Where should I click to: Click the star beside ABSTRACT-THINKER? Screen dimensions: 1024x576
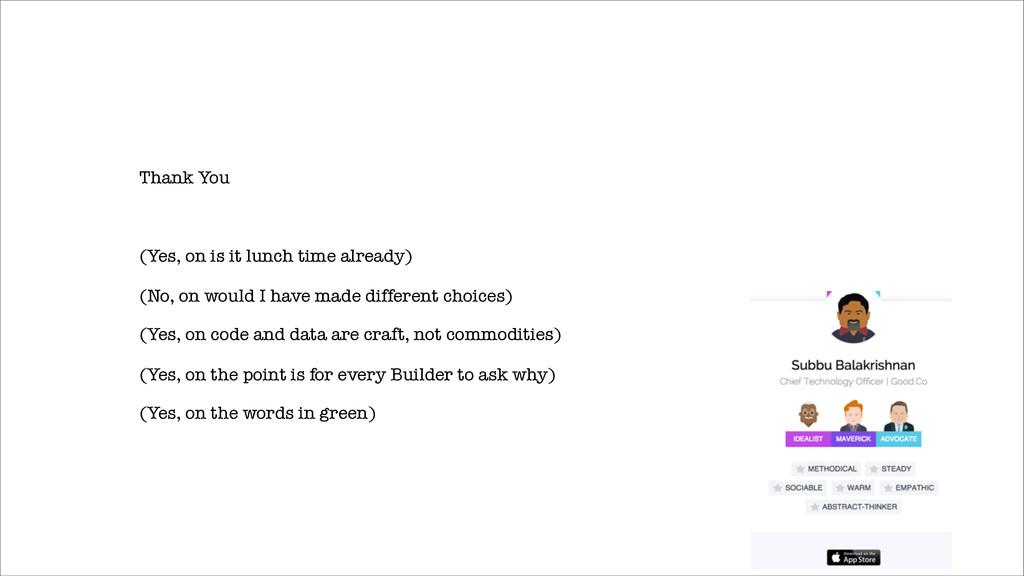[814, 507]
